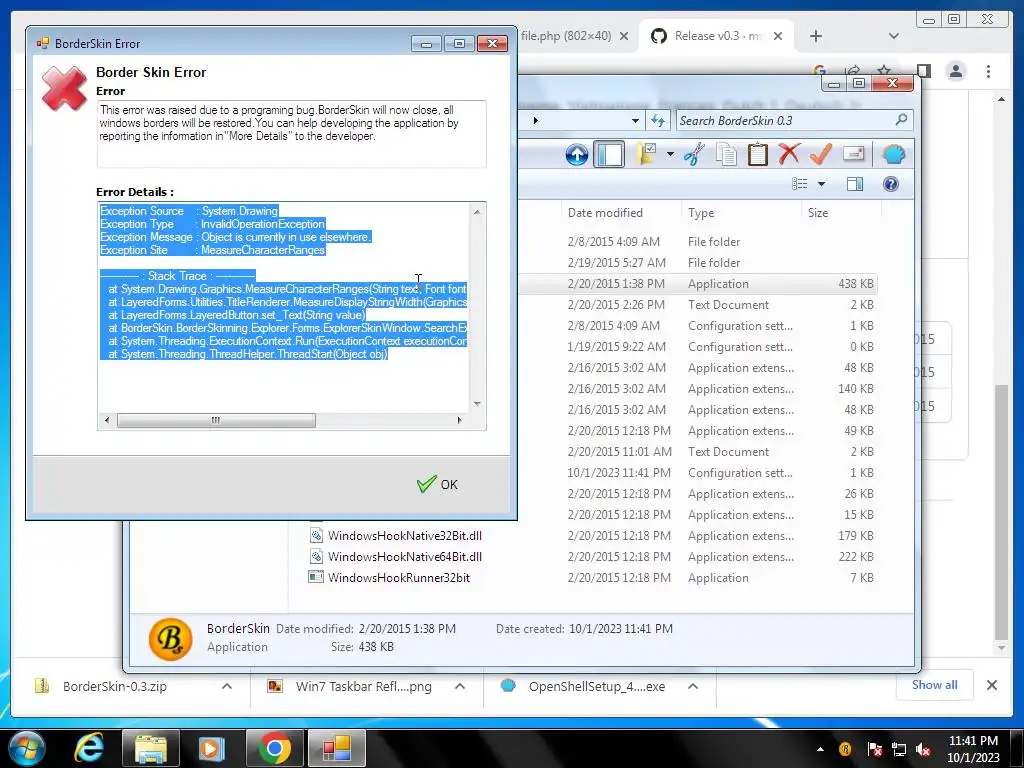1024x768 pixels.
Task: Open a new Chrome tab with plus button
Action: (x=816, y=37)
